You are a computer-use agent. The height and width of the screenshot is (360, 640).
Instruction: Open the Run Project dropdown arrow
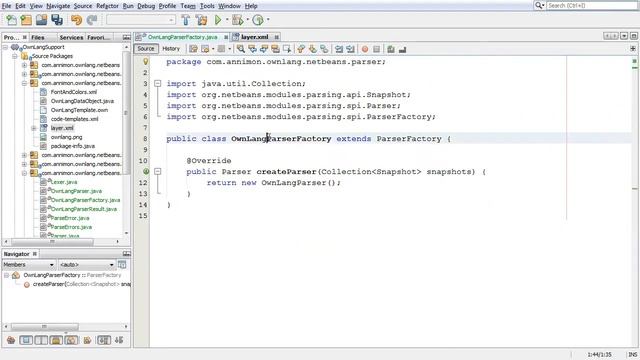click(227, 20)
